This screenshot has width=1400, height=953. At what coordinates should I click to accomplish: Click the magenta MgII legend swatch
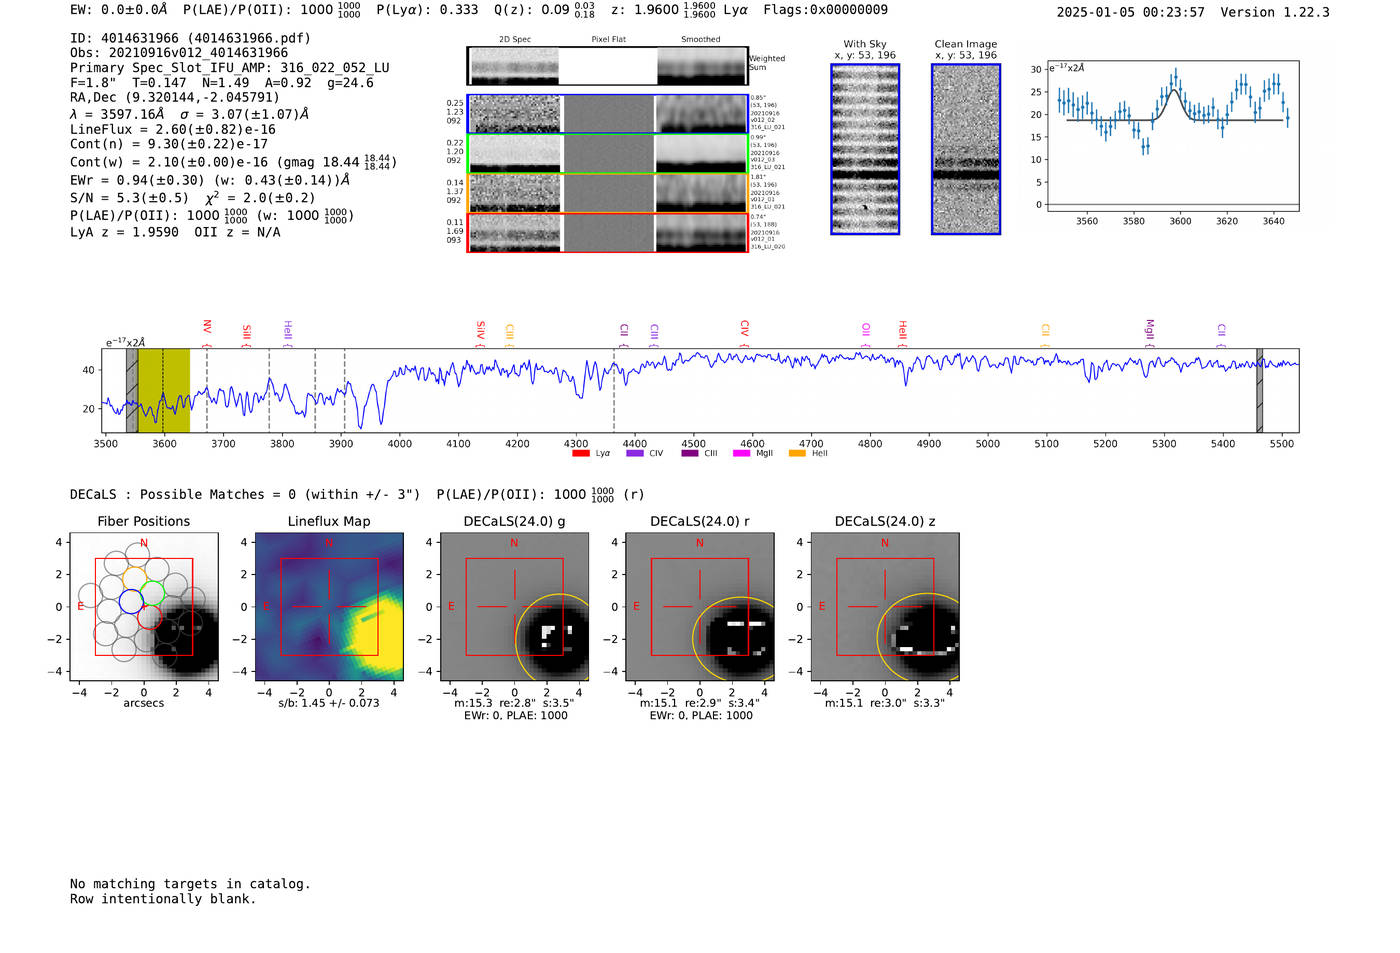click(x=741, y=454)
